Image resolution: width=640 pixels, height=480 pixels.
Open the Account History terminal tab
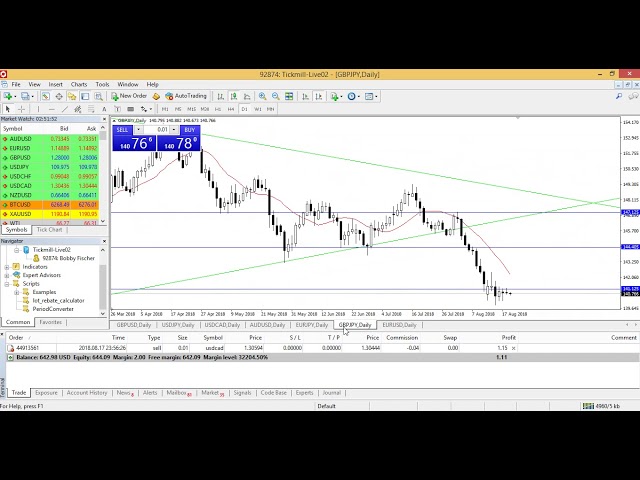click(x=86, y=393)
